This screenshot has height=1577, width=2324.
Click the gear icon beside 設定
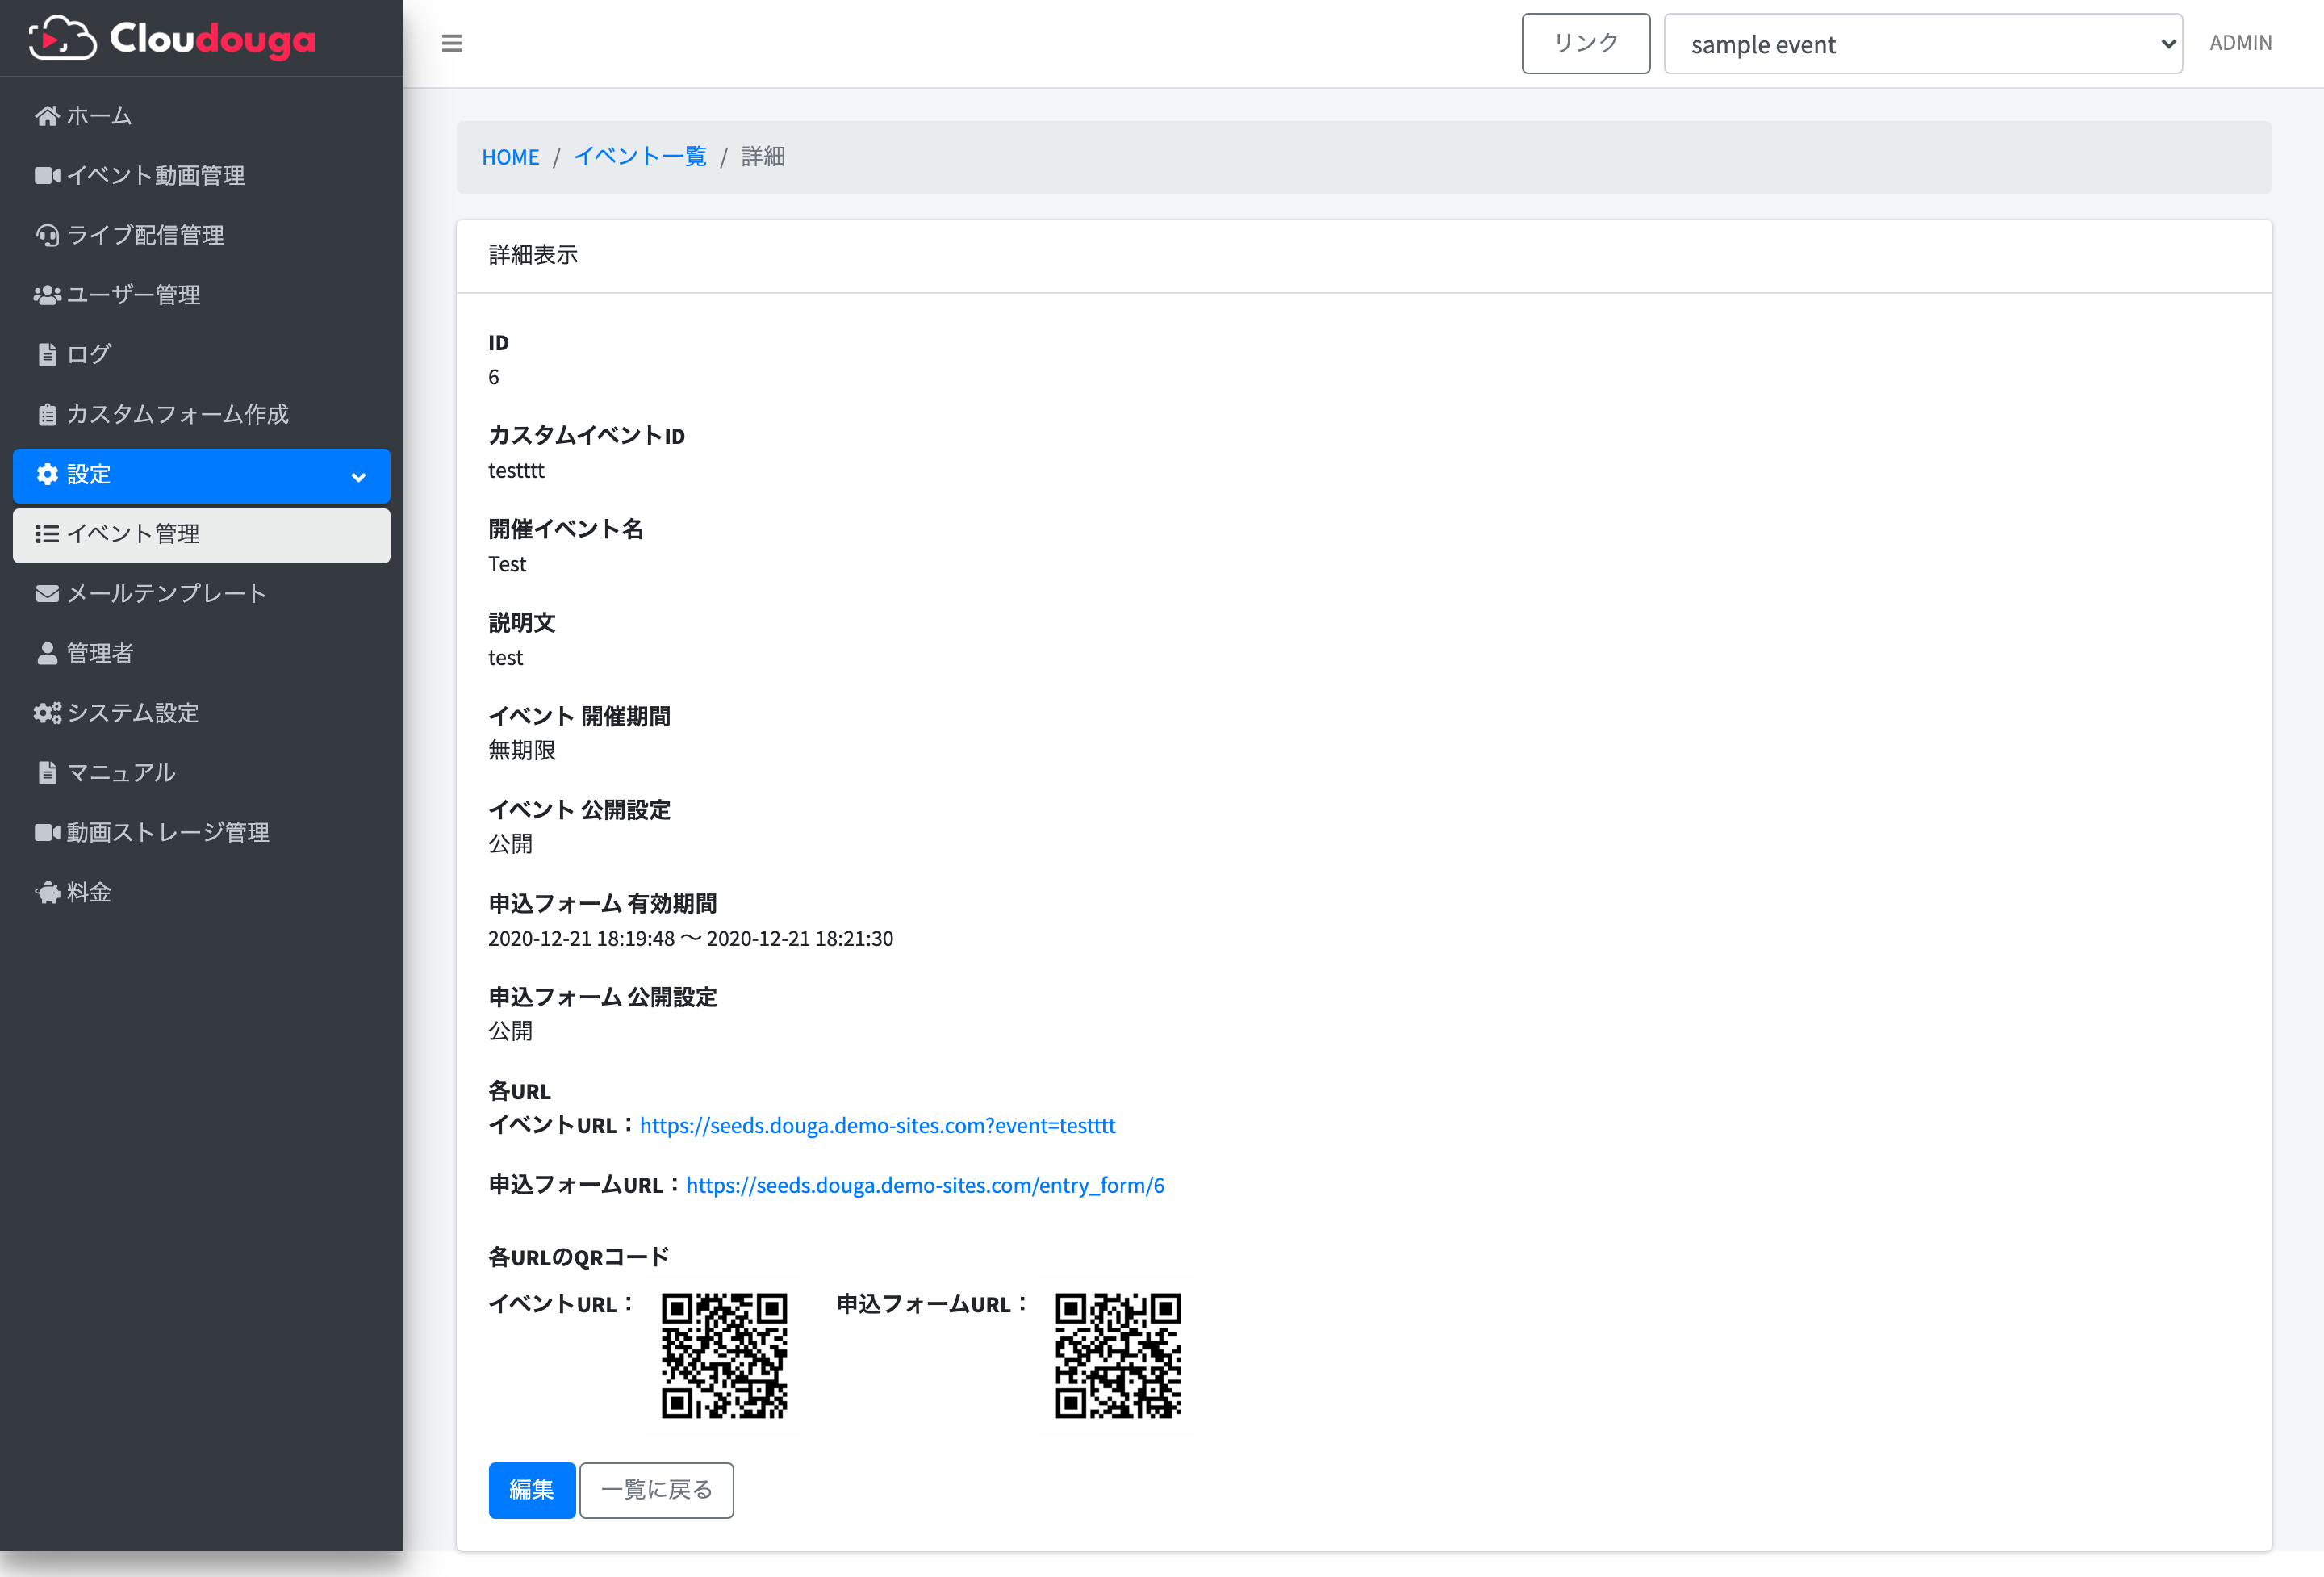click(47, 474)
